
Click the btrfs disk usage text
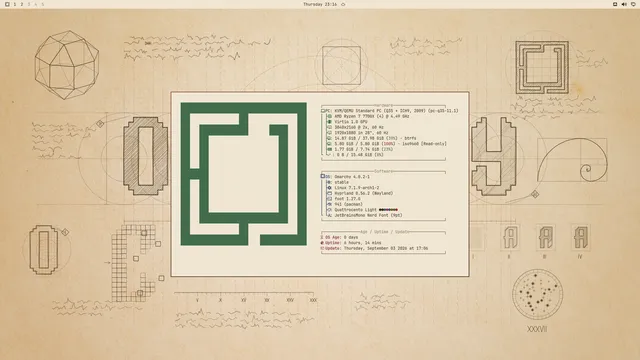click(x=376, y=138)
